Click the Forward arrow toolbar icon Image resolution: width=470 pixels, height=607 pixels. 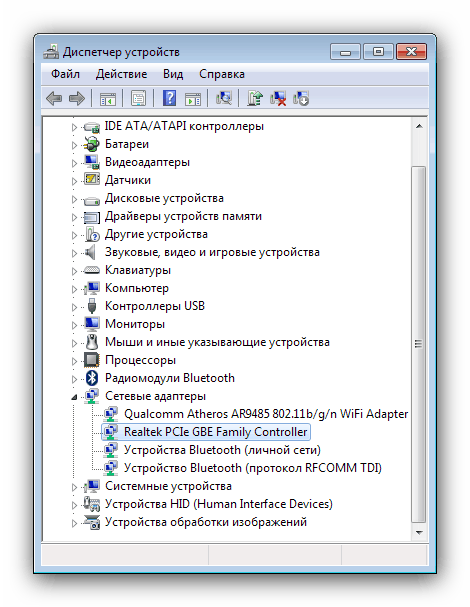click(77, 99)
